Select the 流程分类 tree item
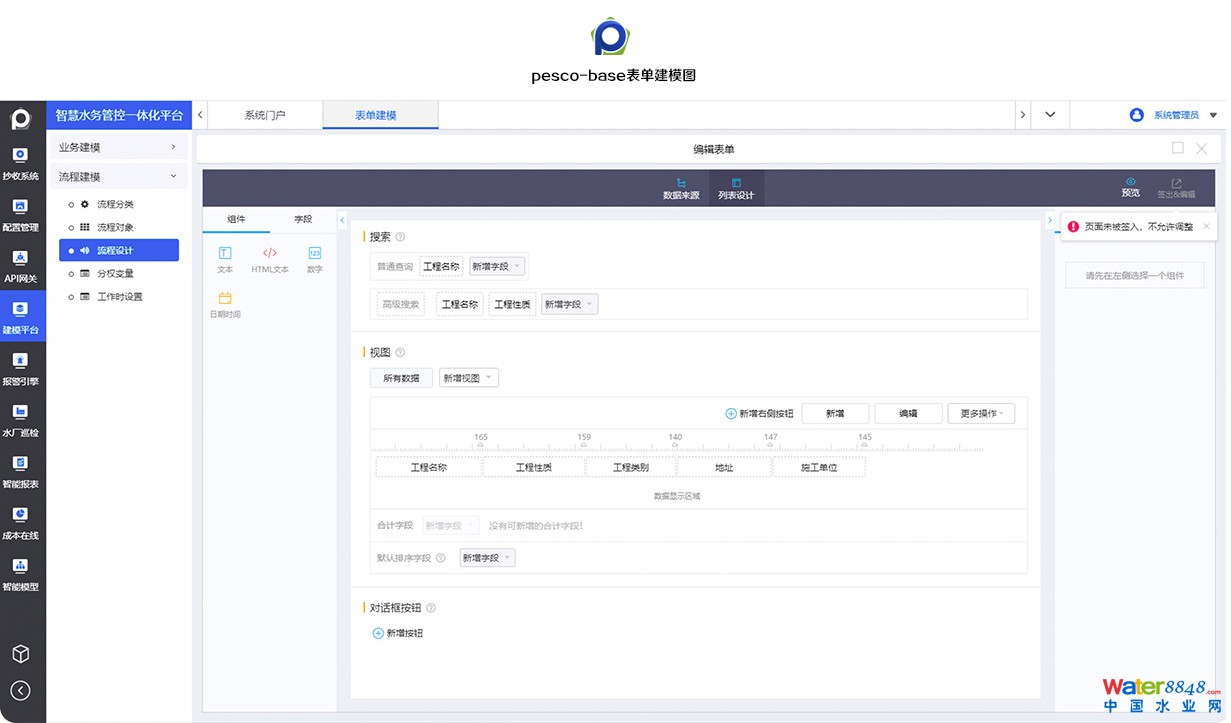 click(115, 204)
